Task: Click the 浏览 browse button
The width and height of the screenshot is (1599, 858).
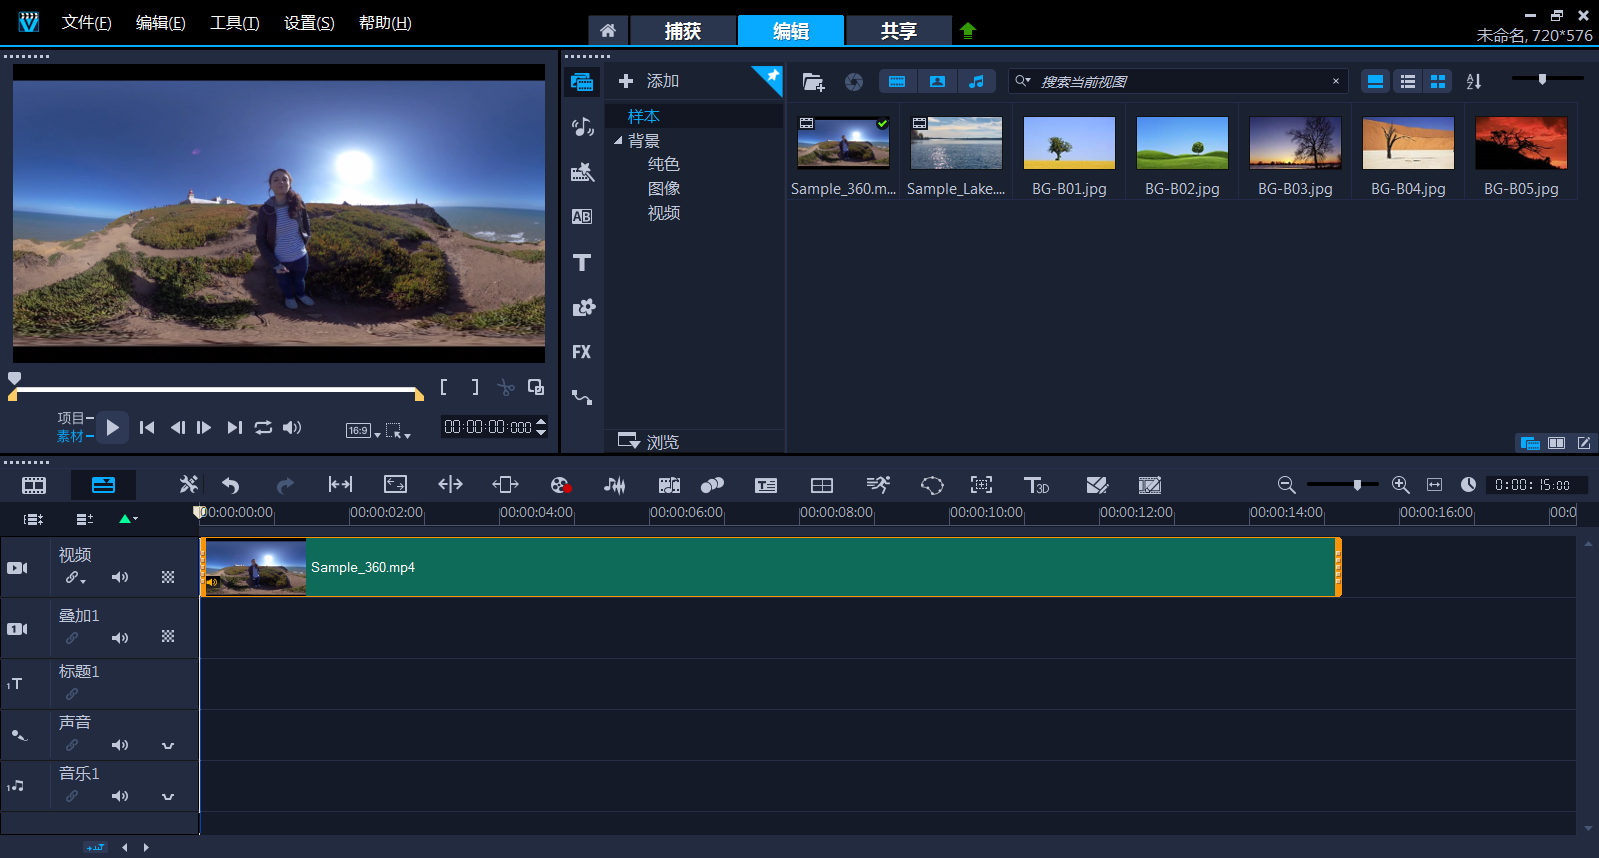Action: [648, 441]
